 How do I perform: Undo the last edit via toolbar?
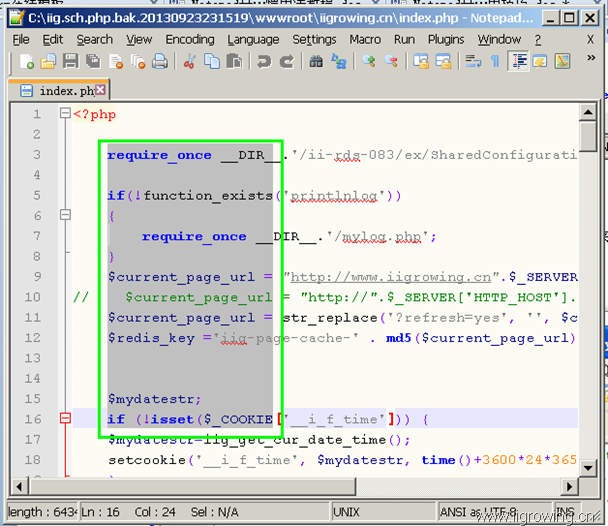264,62
